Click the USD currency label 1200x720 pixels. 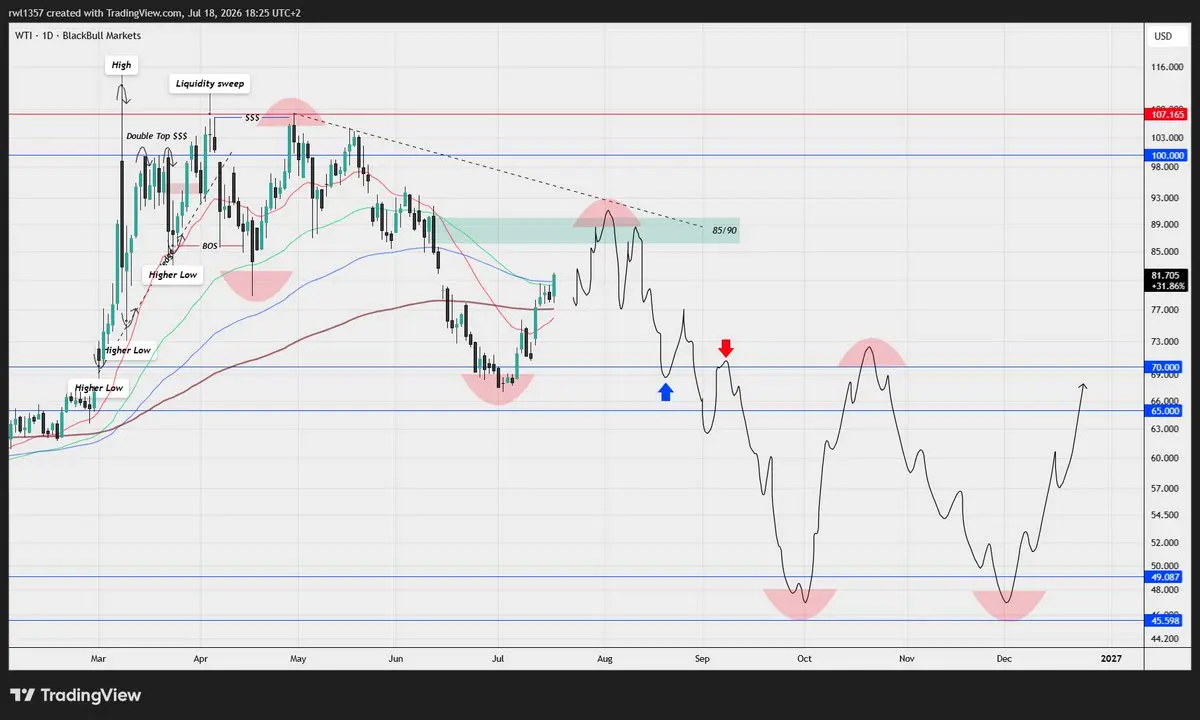(1163, 36)
